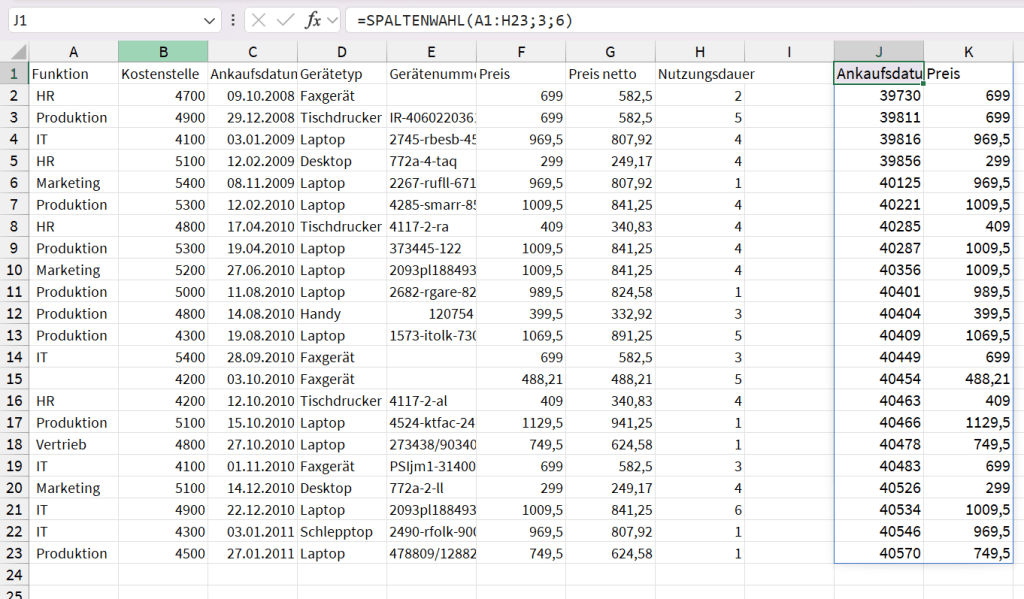Select row 1 header

[14, 74]
